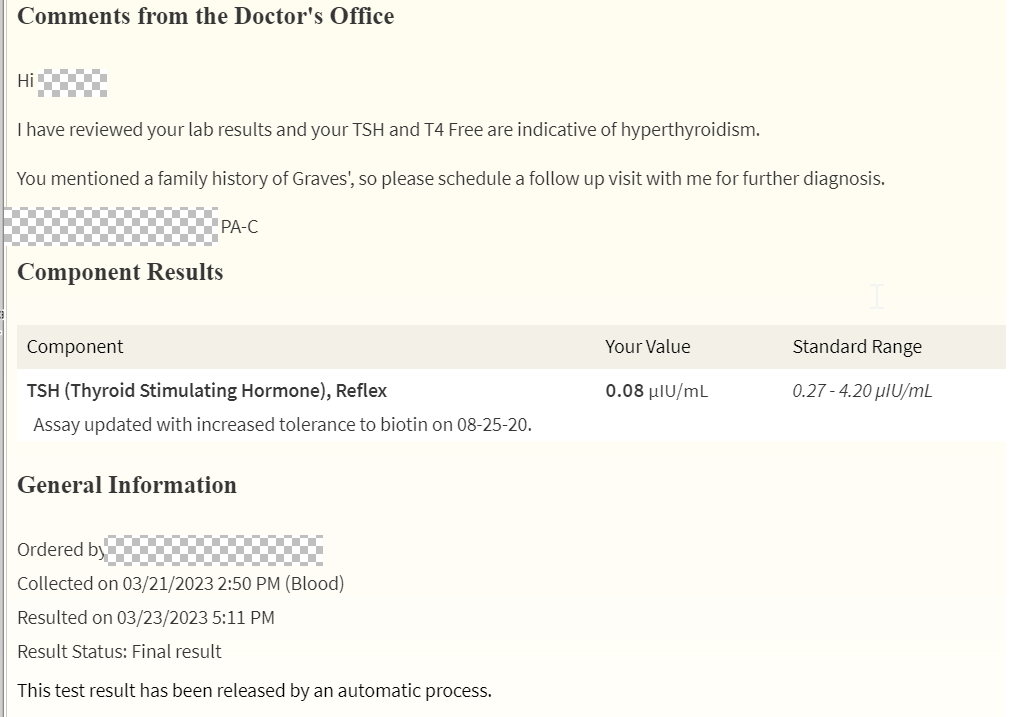This screenshot has height=717, width=1009.
Task: Click the biotin assay update note
Action: point(282,425)
